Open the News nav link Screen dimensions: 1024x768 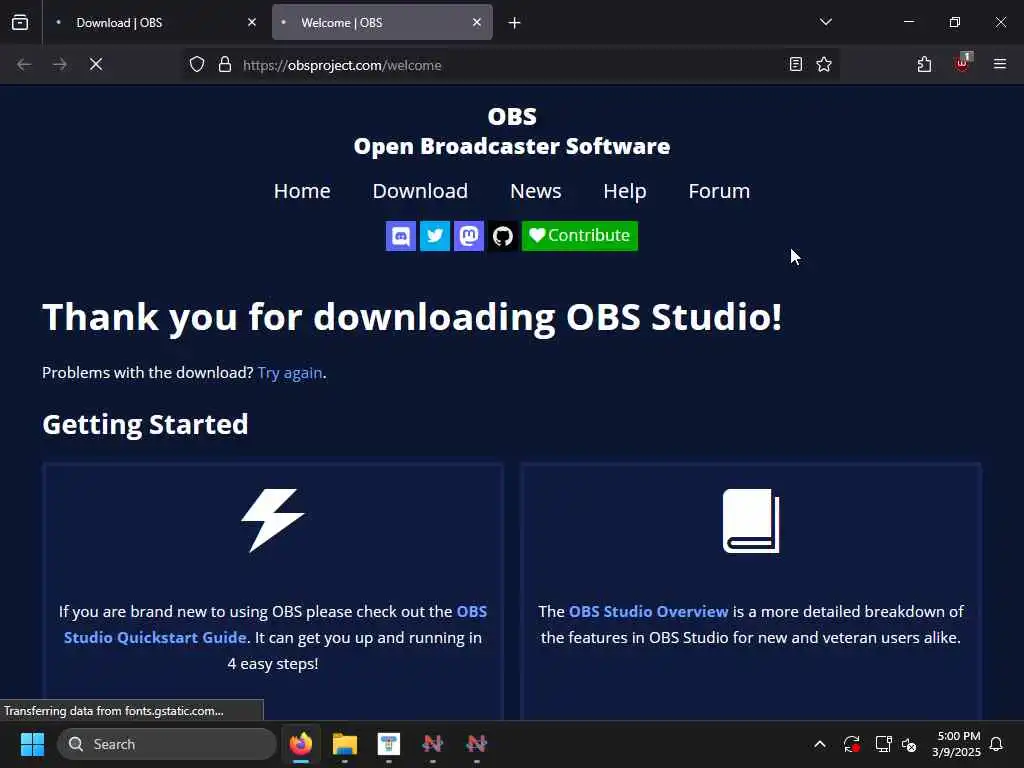[536, 191]
